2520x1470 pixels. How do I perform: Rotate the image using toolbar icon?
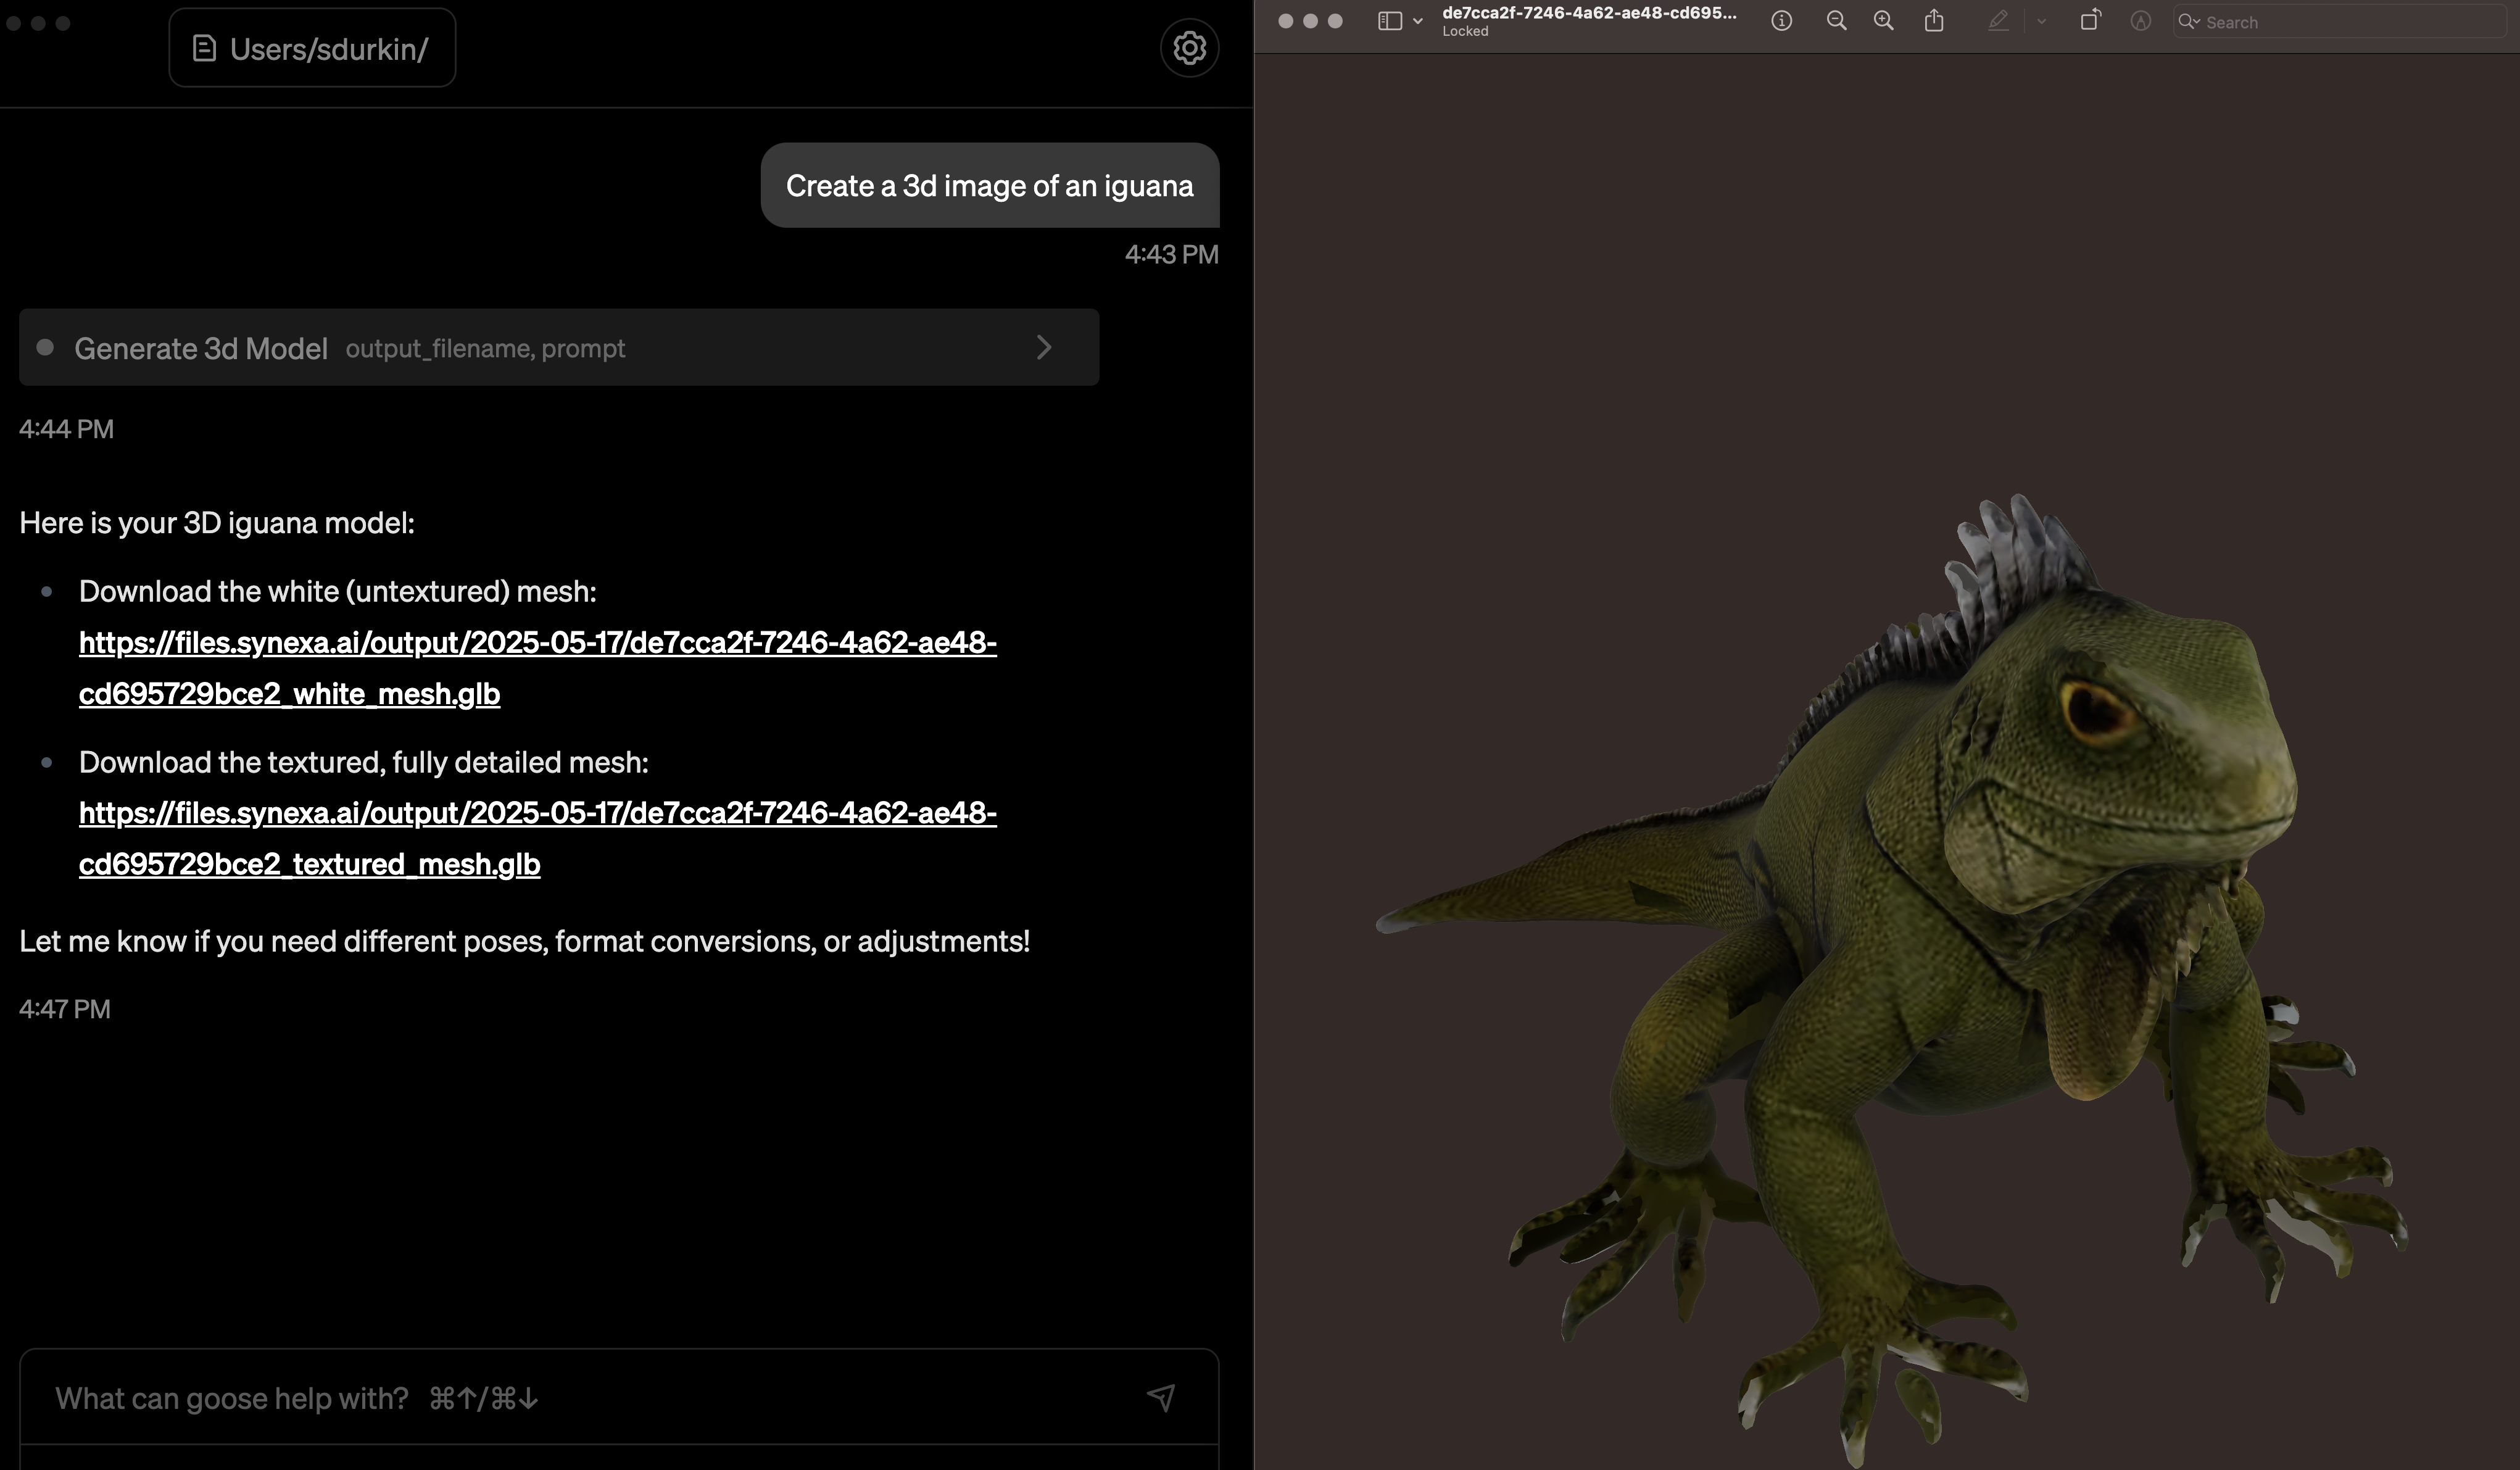click(2090, 21)
